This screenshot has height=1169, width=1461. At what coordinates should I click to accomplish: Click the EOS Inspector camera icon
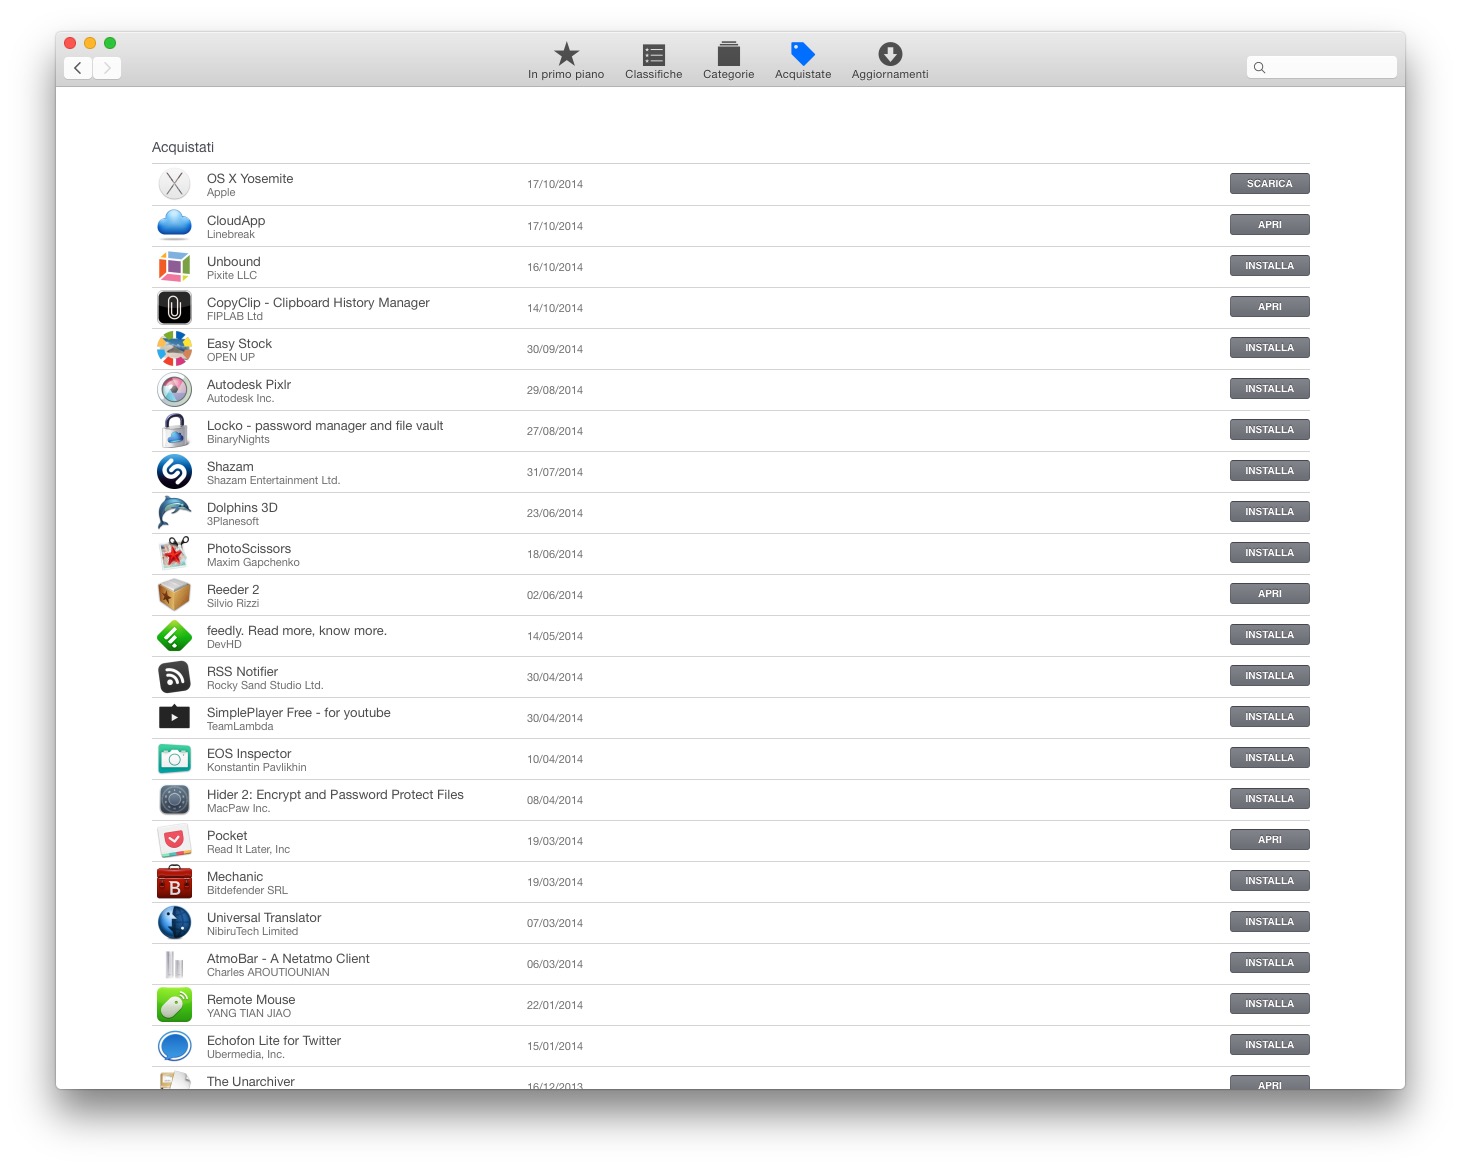coord(174,758)
